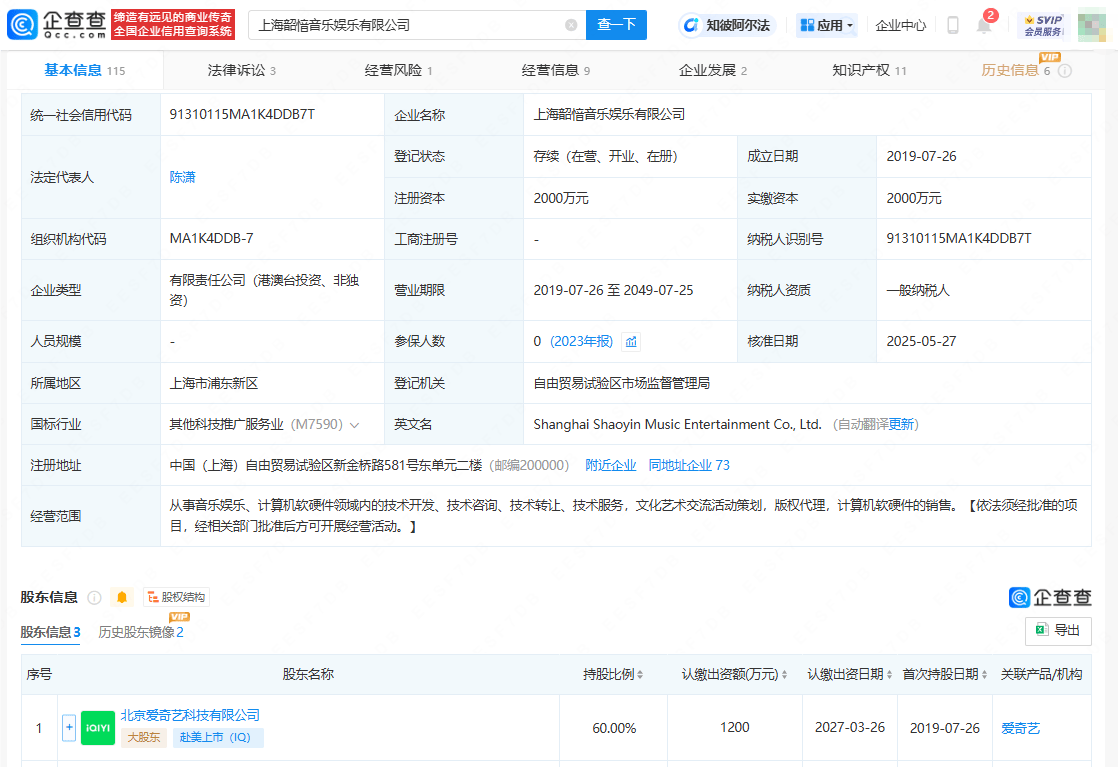The width and height of the screenshot is (1118, 767).
Task: Expand the first shareholder row
Action: [x=69, y=728]
